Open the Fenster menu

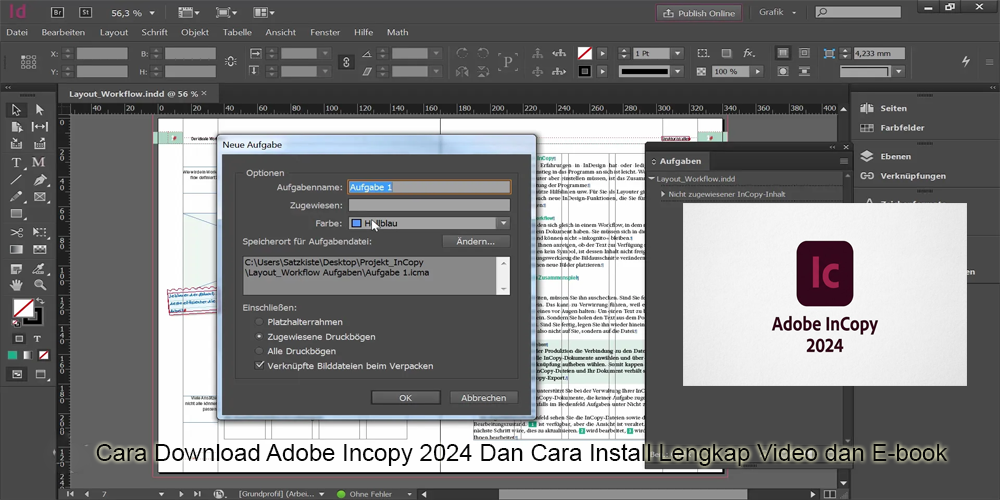(x=325, y=32)
